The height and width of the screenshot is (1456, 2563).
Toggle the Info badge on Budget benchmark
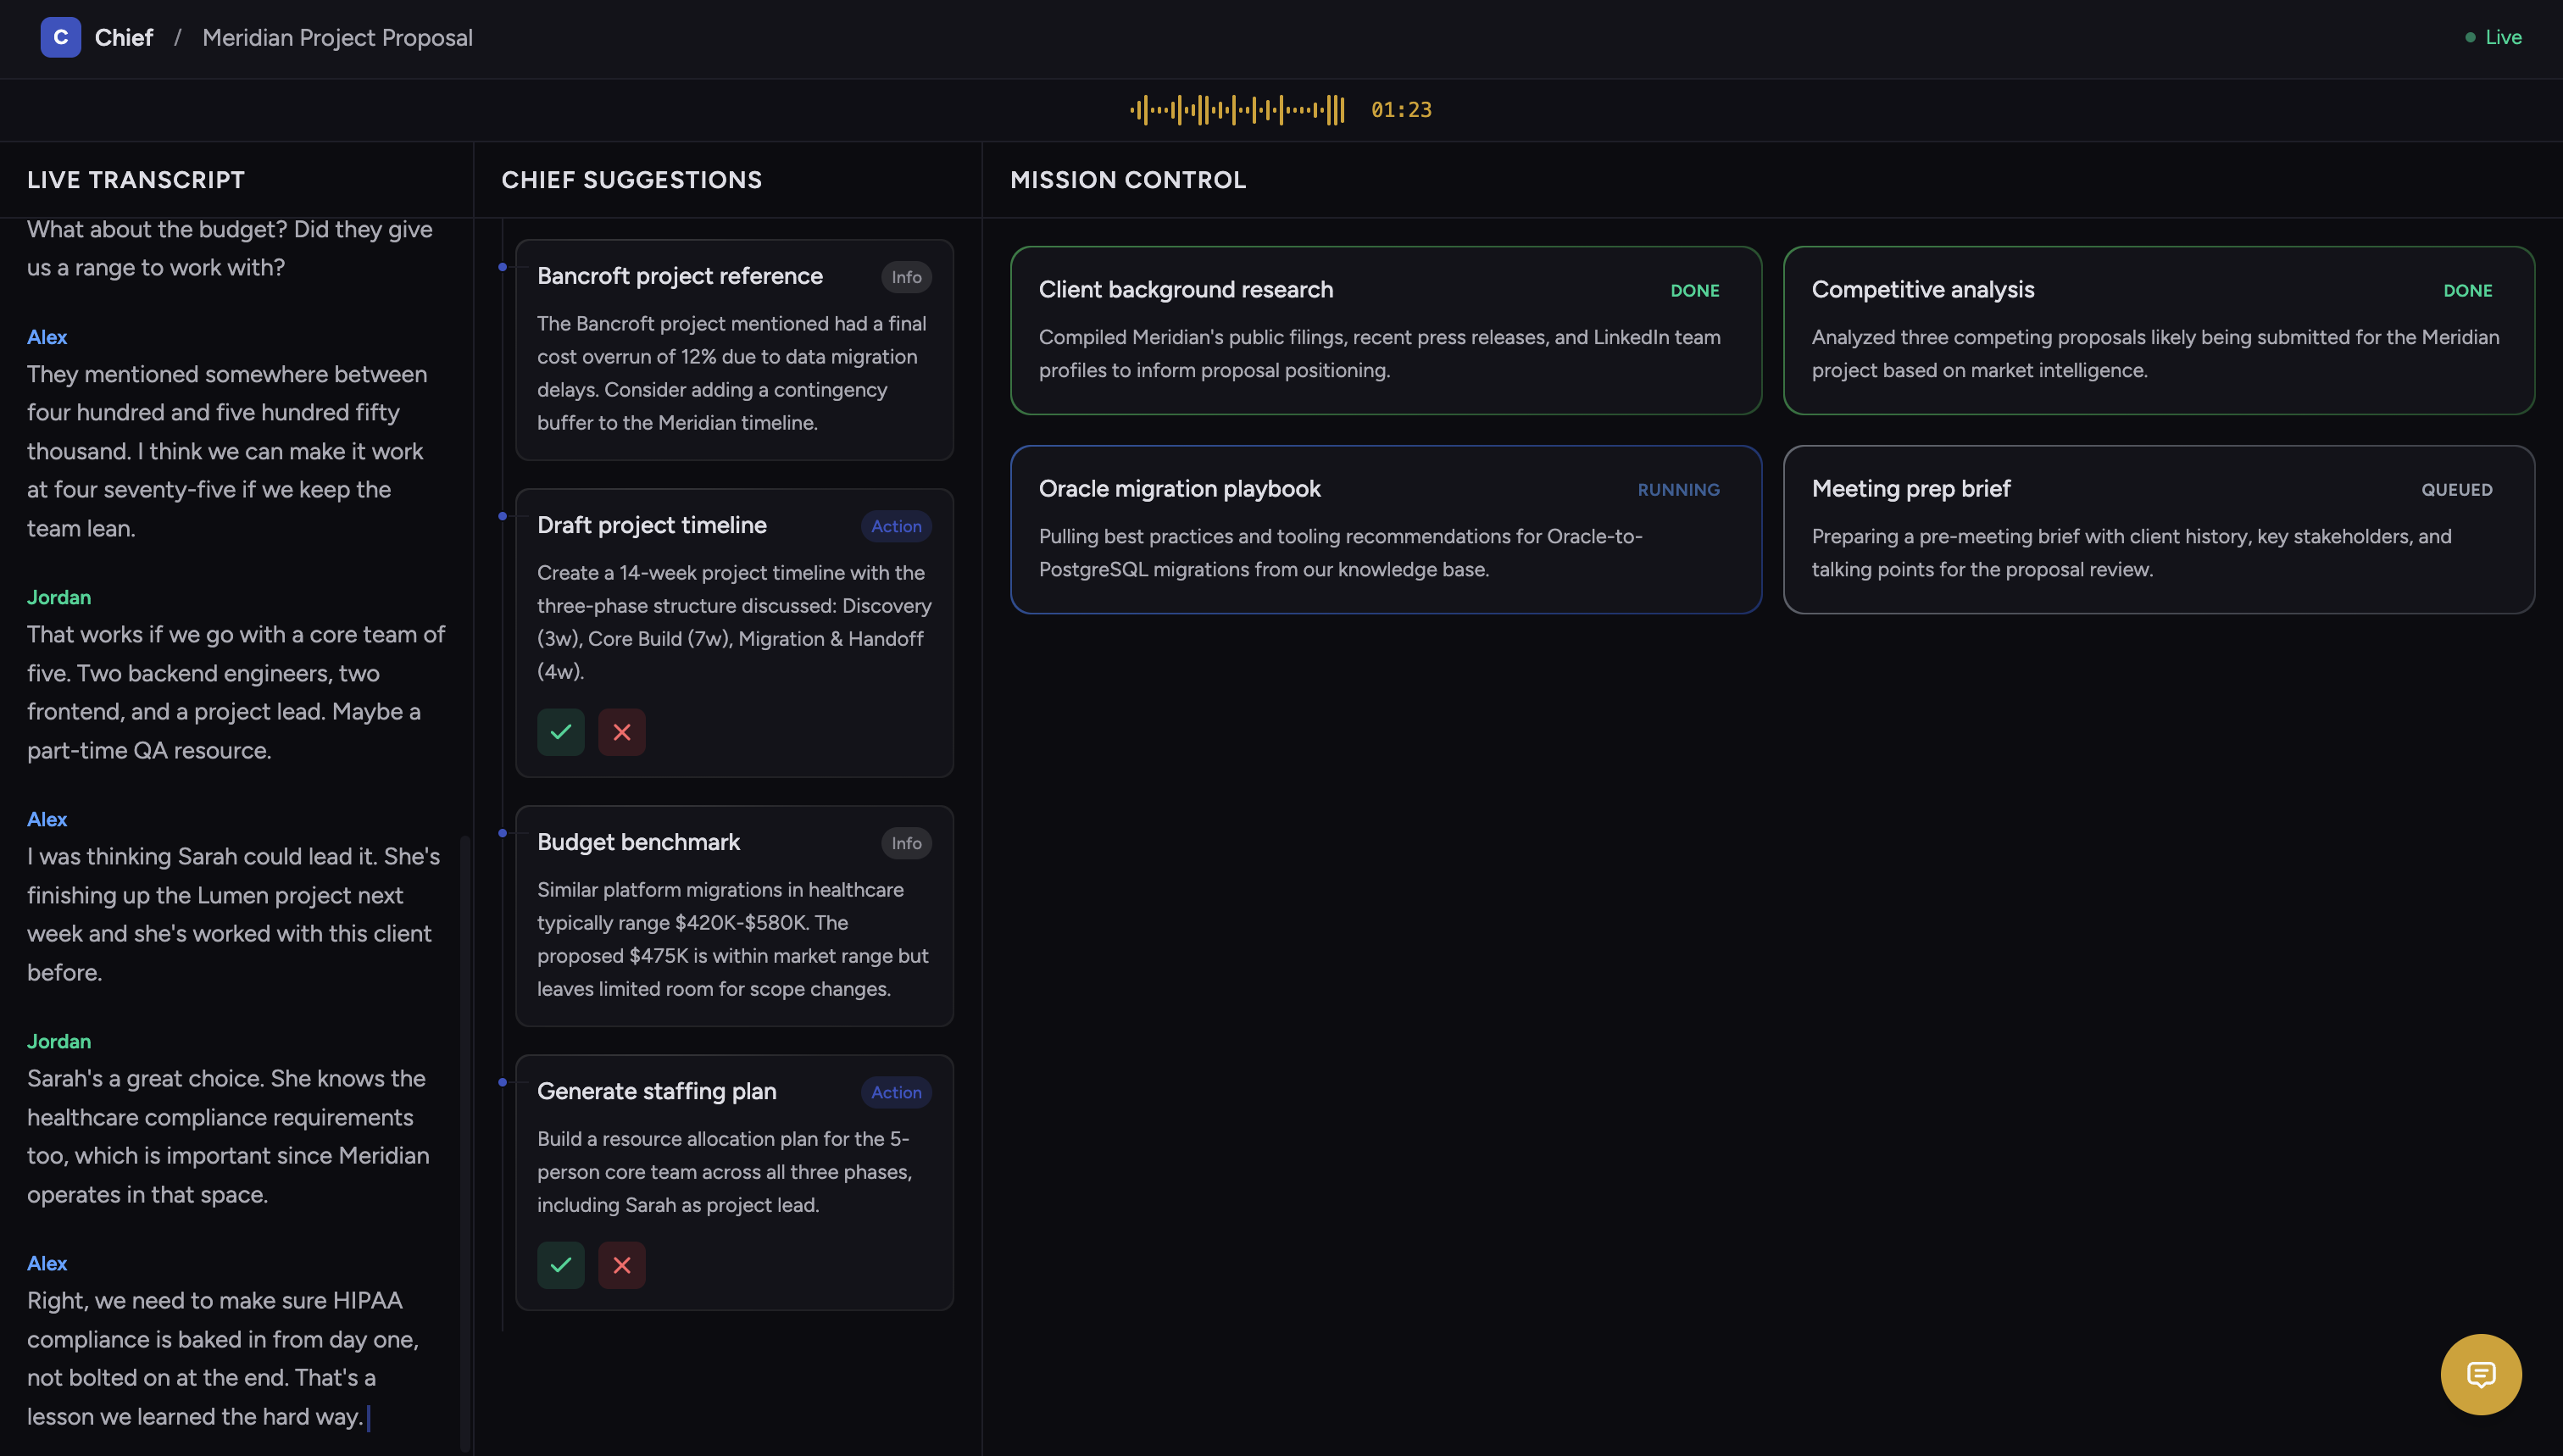pyautogui.click(x=905, y=843)
